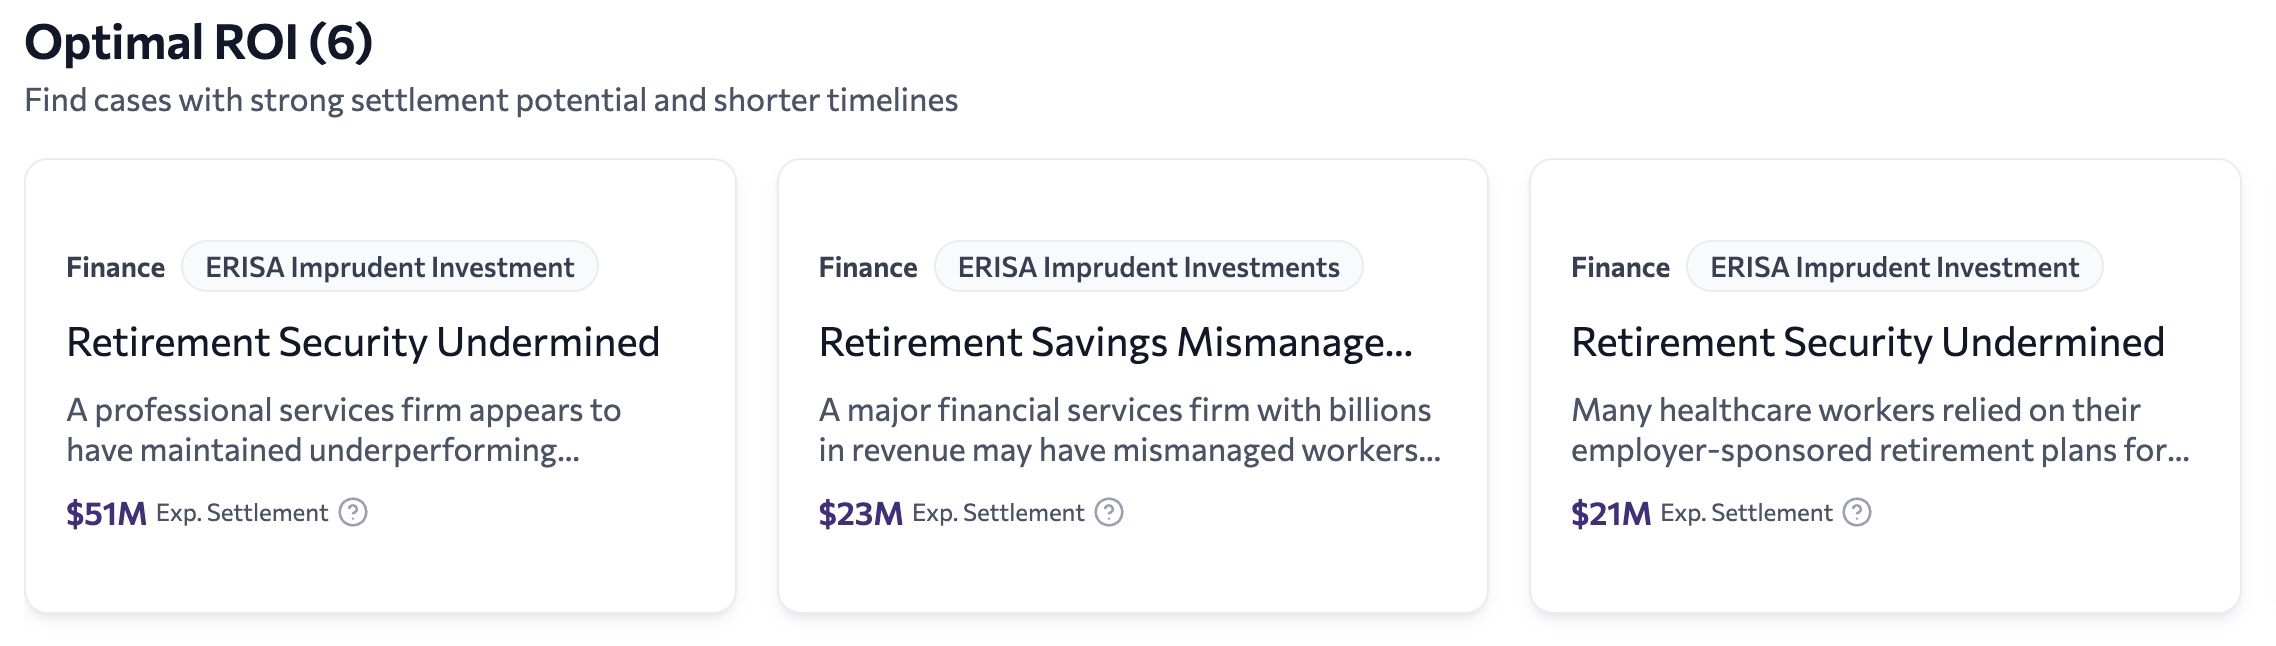Select the ERISA Imprudent Investments tag

point(1148,267)
